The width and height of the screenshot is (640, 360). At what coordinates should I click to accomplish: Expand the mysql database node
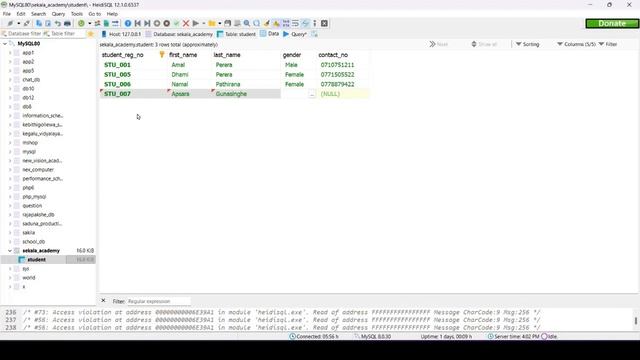10,152
